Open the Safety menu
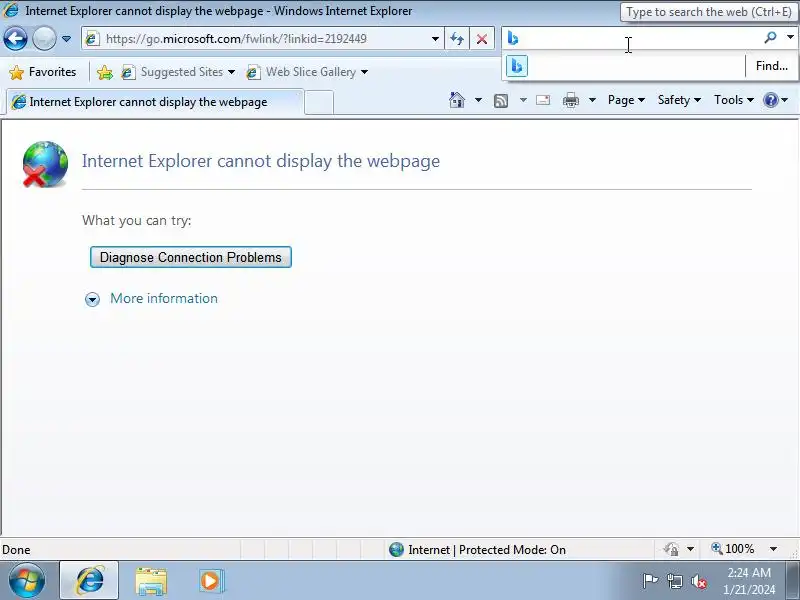Viewport: 800px width, 600px height. pyautogui.click(x=679, y=100)
